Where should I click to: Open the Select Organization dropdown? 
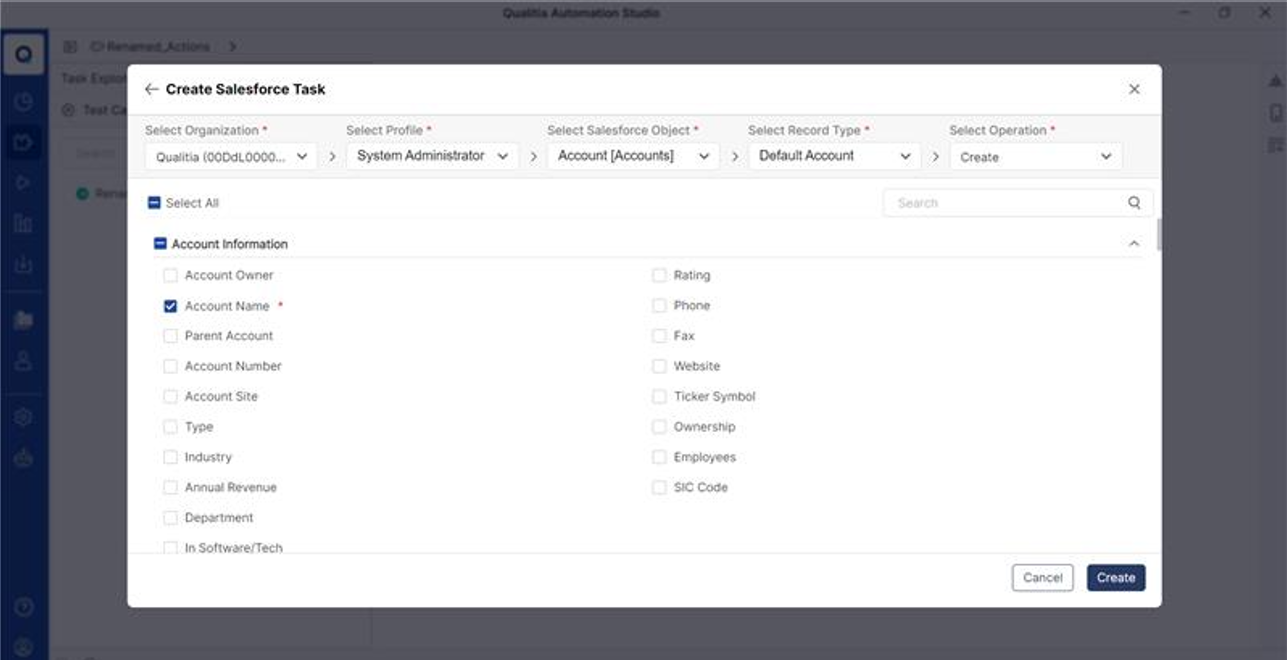point(231,157)
